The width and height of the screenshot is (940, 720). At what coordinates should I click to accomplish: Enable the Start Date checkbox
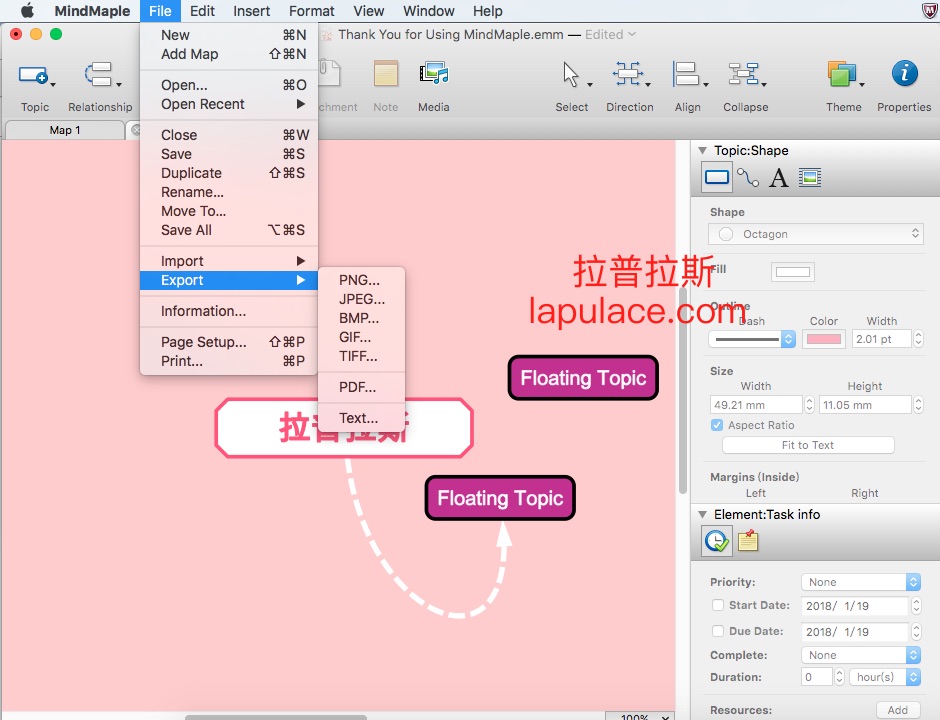click(x=718, y=605)
